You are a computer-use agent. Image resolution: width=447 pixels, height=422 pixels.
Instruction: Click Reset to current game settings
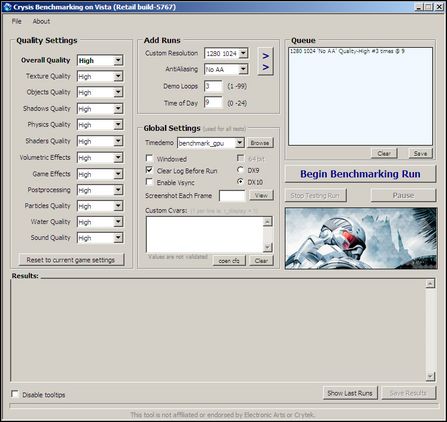71,260
